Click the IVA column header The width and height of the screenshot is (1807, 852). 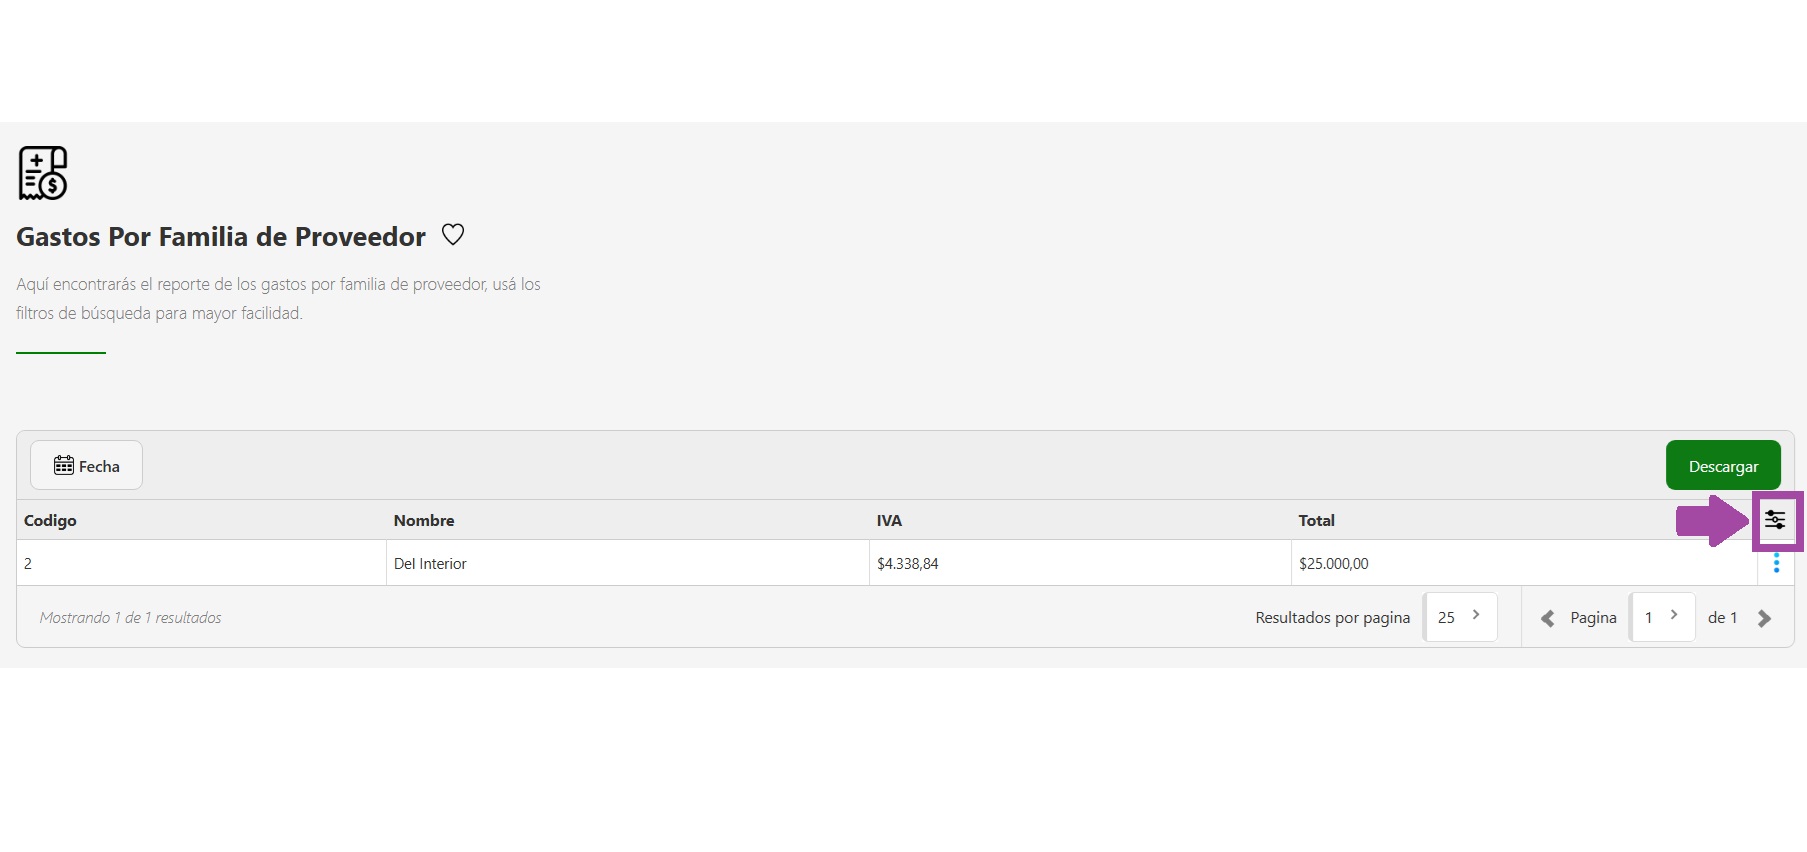(889, 521)
